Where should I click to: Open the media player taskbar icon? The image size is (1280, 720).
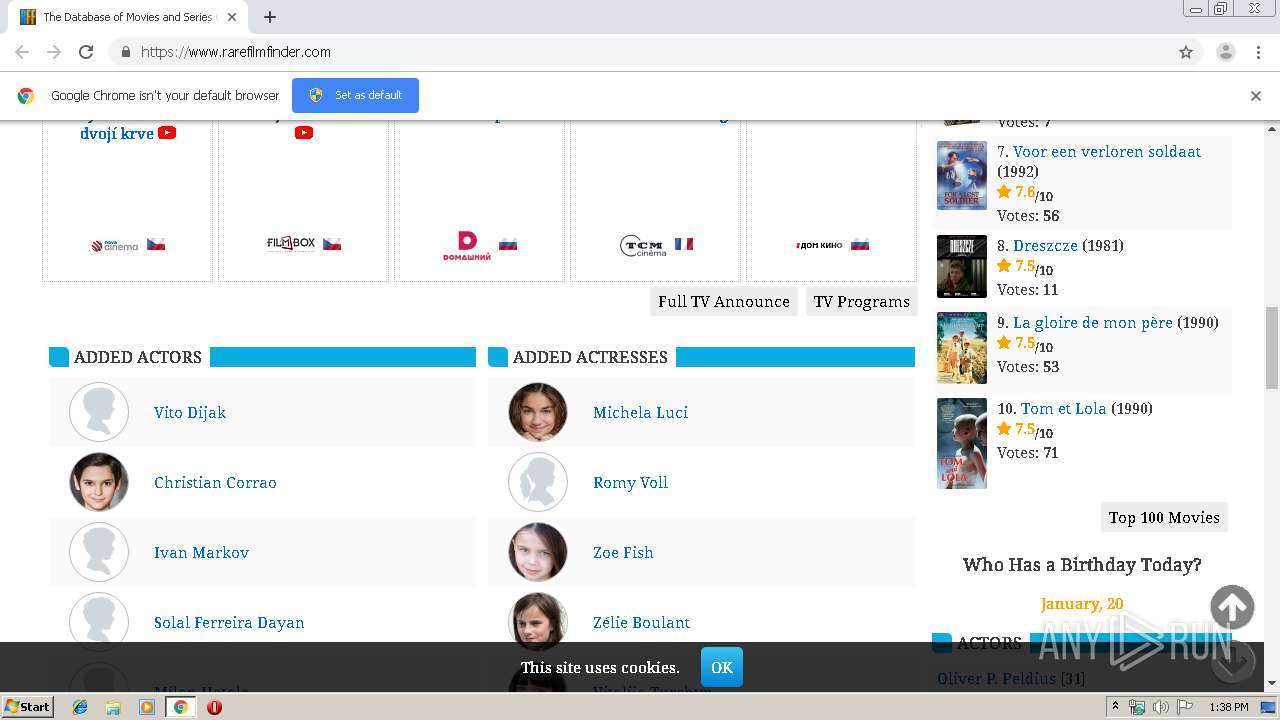point(147,707)
